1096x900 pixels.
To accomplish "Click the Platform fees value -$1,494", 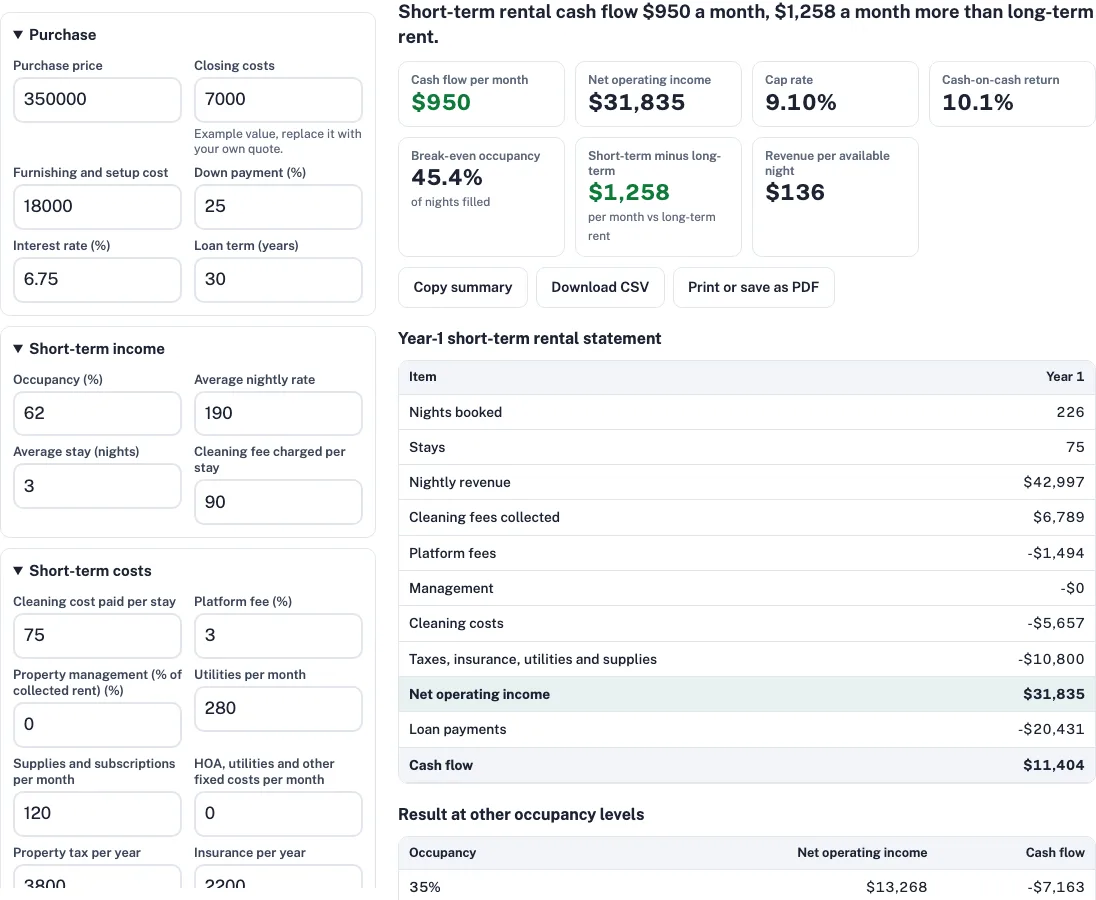I will coord(1055,553).
